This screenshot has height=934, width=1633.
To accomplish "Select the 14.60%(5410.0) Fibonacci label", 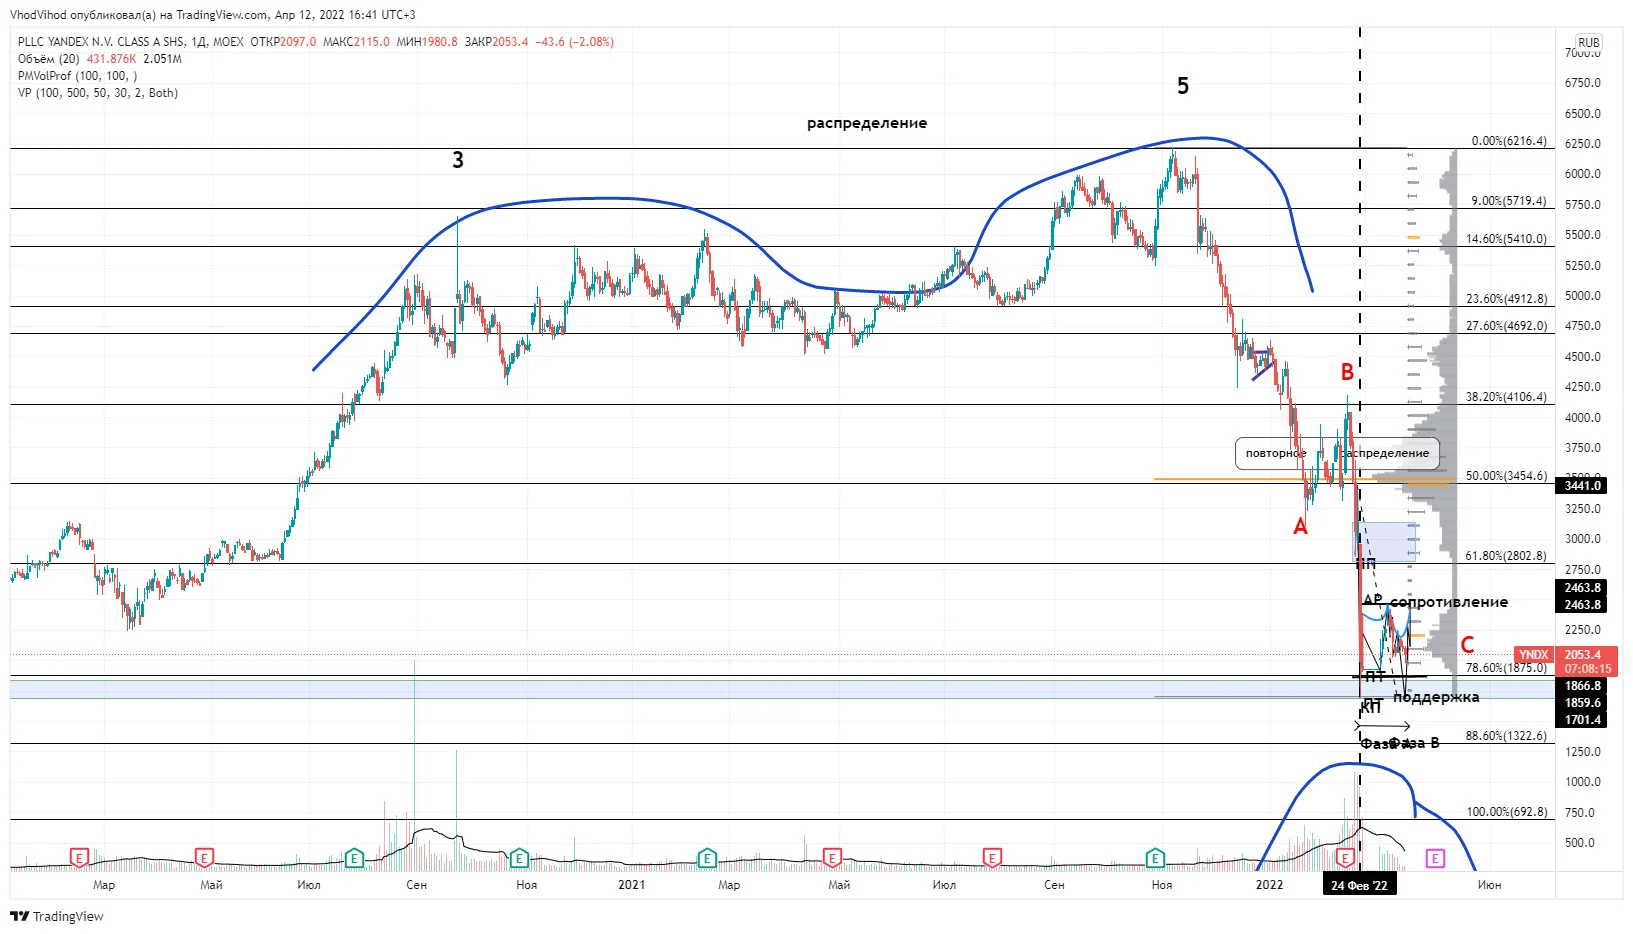I will coord(1506,239).
